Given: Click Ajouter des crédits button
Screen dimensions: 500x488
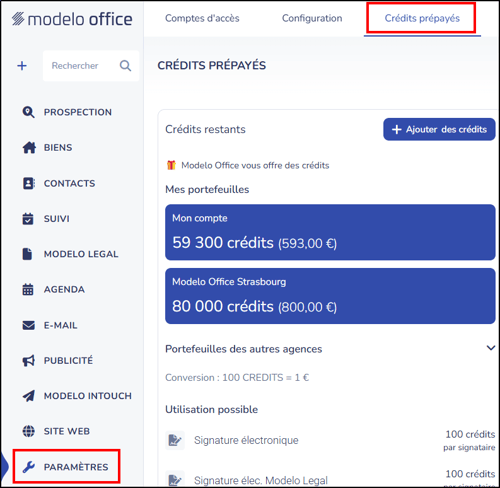Looking at the screenshot, I should click(439, 129).
